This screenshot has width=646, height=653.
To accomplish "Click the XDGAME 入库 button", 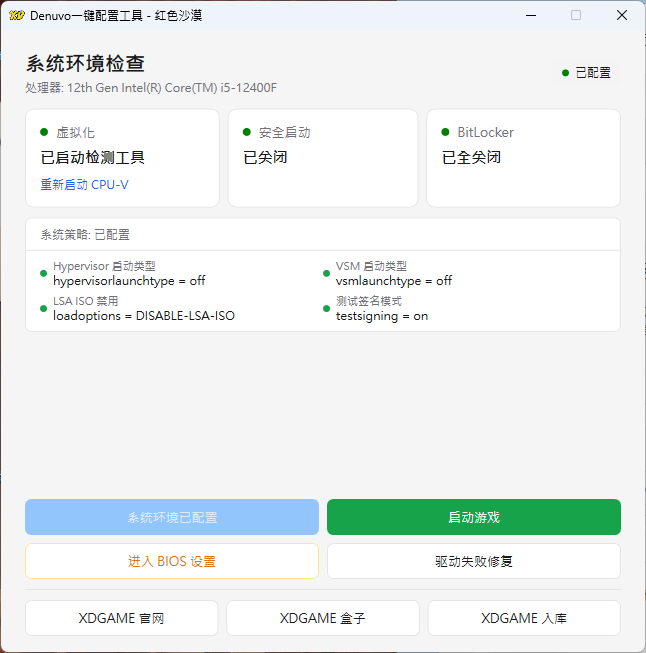I will [x=524, y=618].
